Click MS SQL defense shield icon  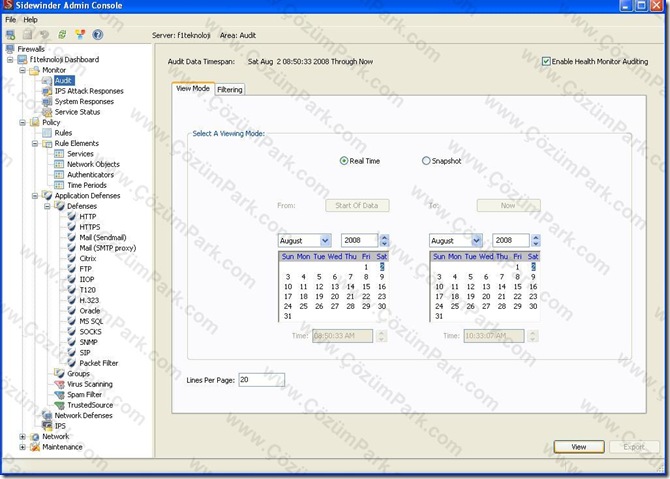(72, 321)
